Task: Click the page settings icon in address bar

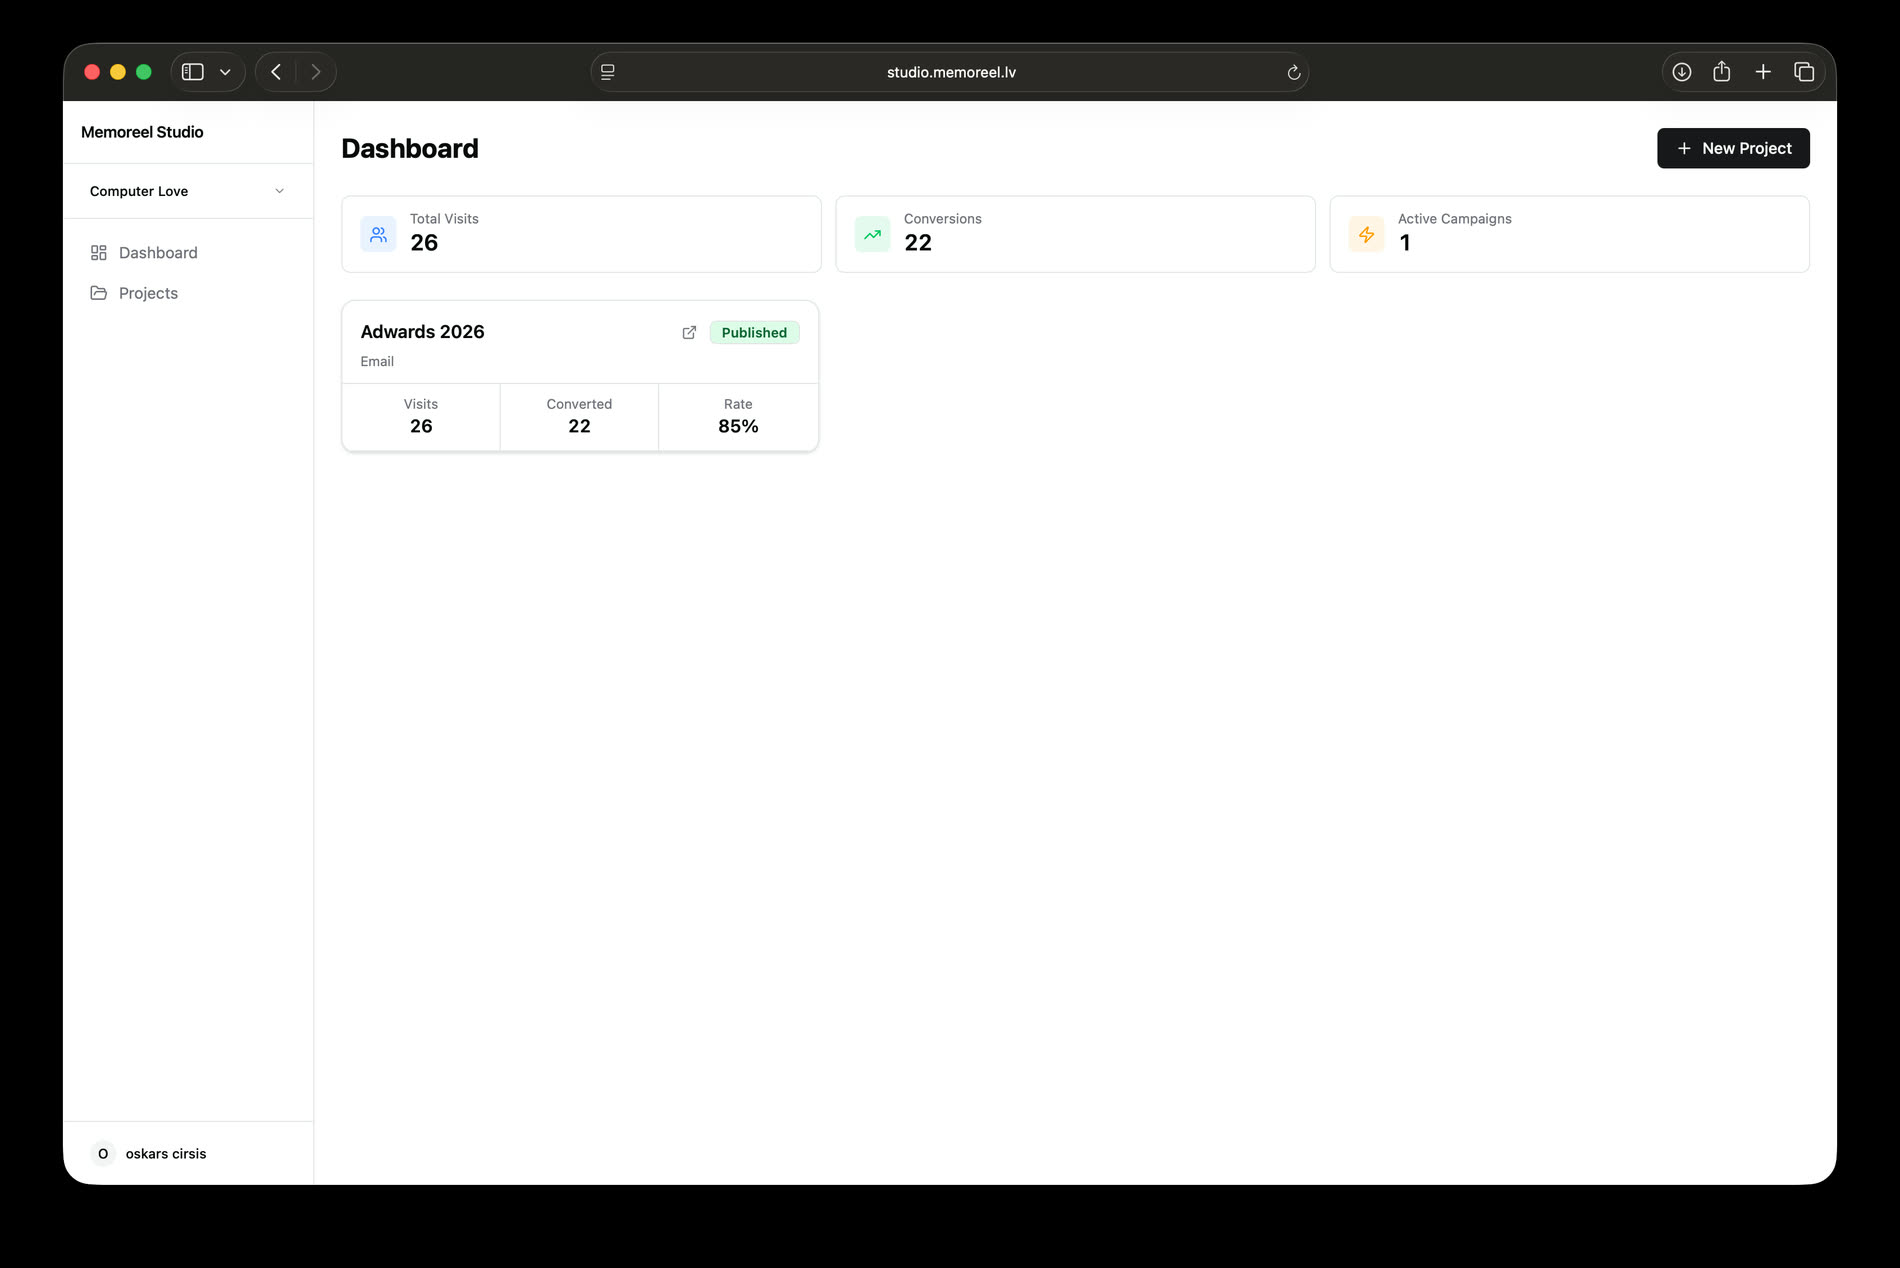Action: (608, 72)
